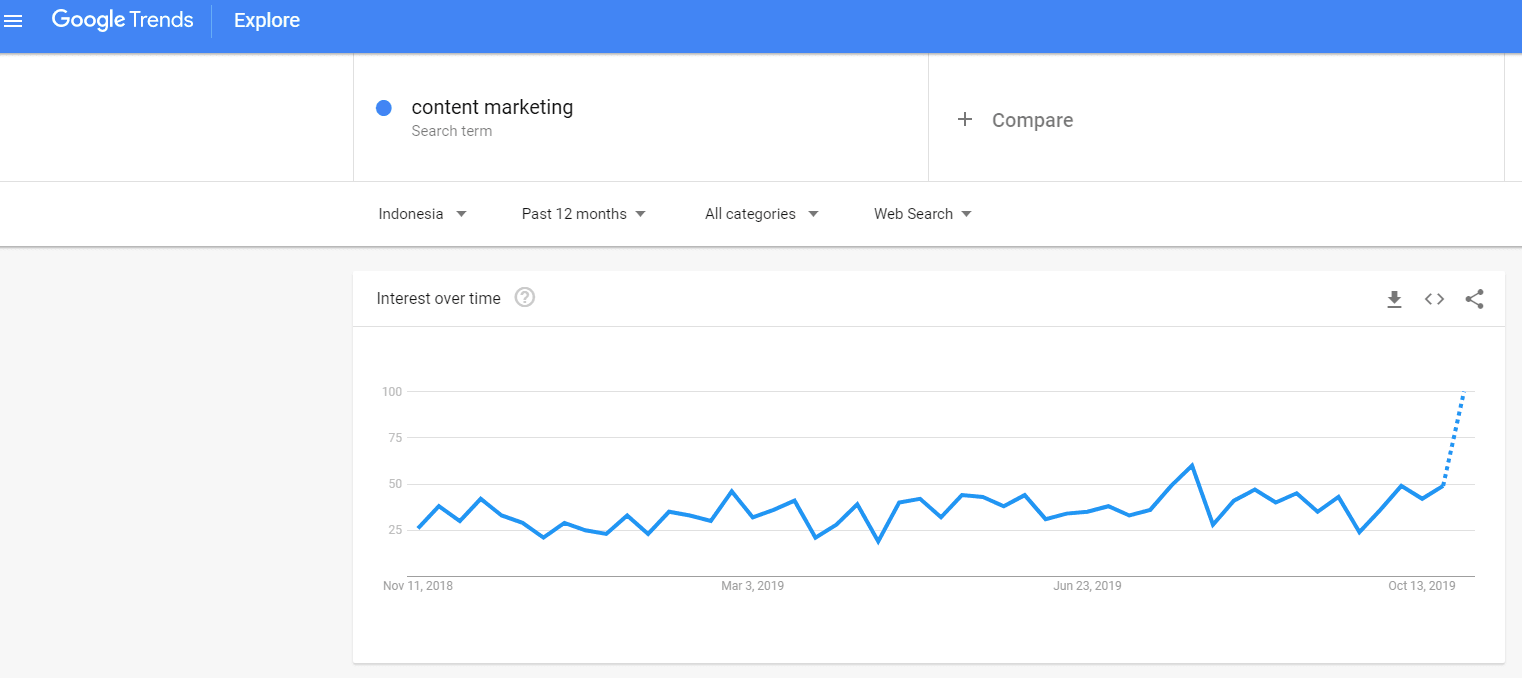Expand the Indonesia region dropdown
Screen dimensions: 1522x678
(x=422, y=214)
